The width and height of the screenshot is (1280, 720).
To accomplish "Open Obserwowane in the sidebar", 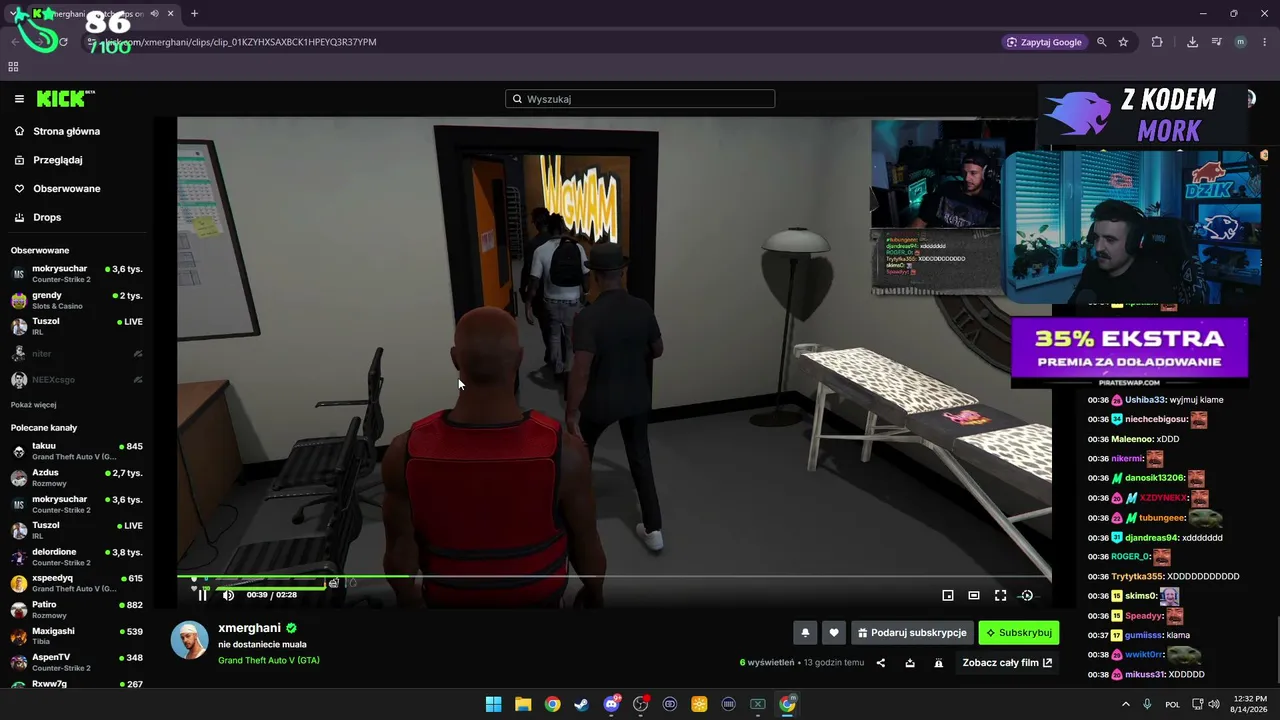I will click(x=66, y=189).
